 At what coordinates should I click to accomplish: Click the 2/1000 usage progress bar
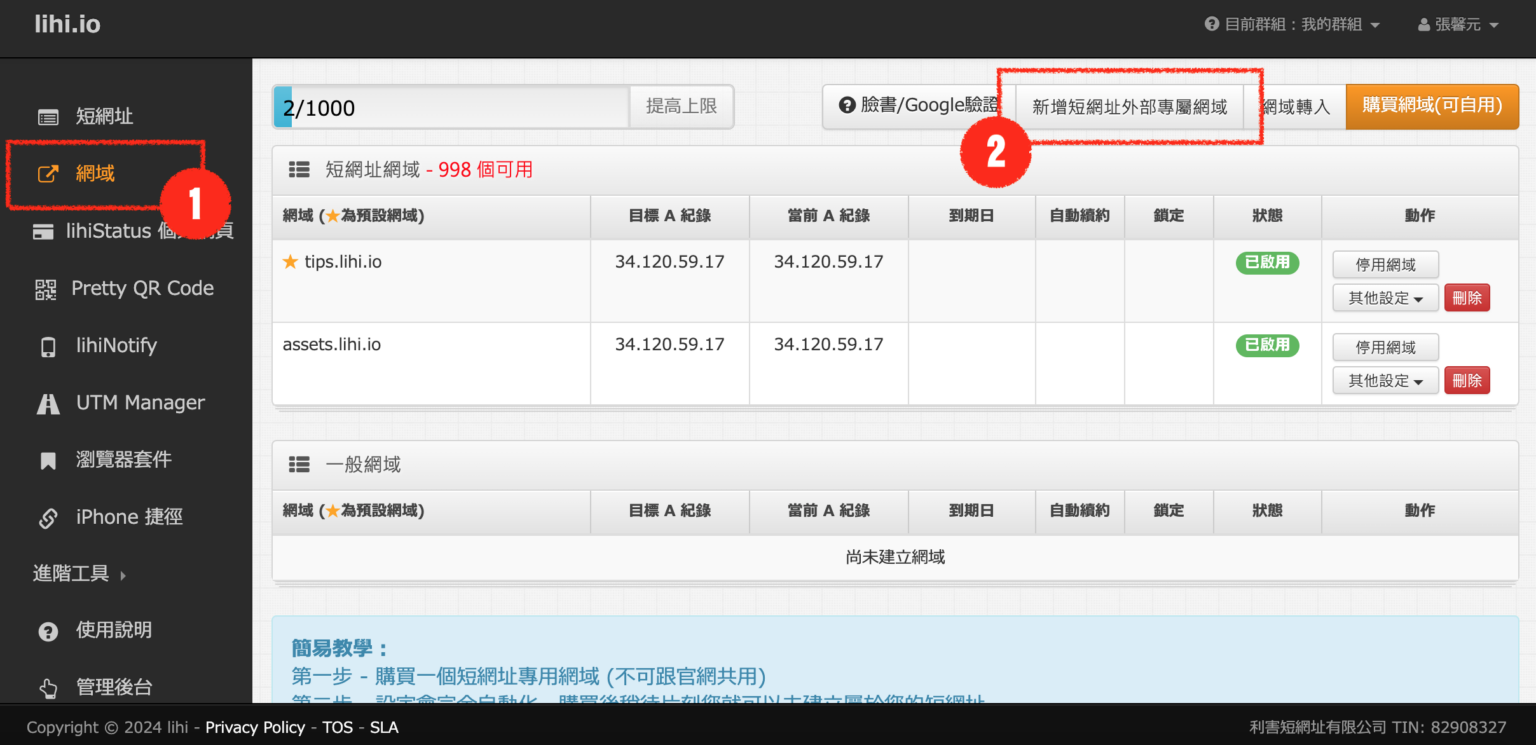(x=452, y=107)
